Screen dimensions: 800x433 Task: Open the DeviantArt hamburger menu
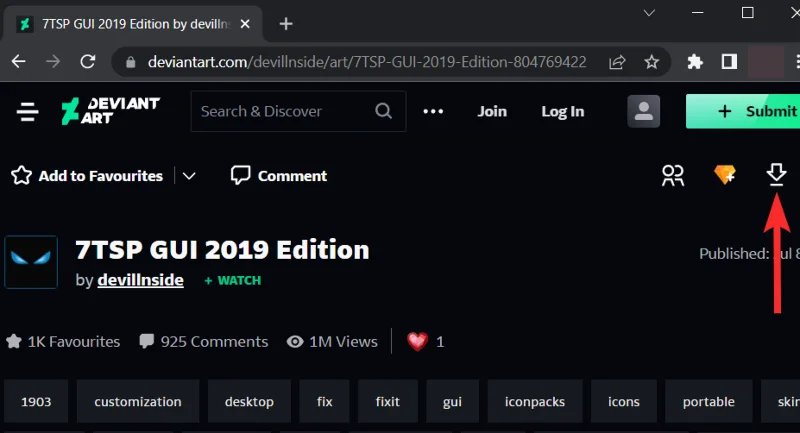click(x=28, y=111)
